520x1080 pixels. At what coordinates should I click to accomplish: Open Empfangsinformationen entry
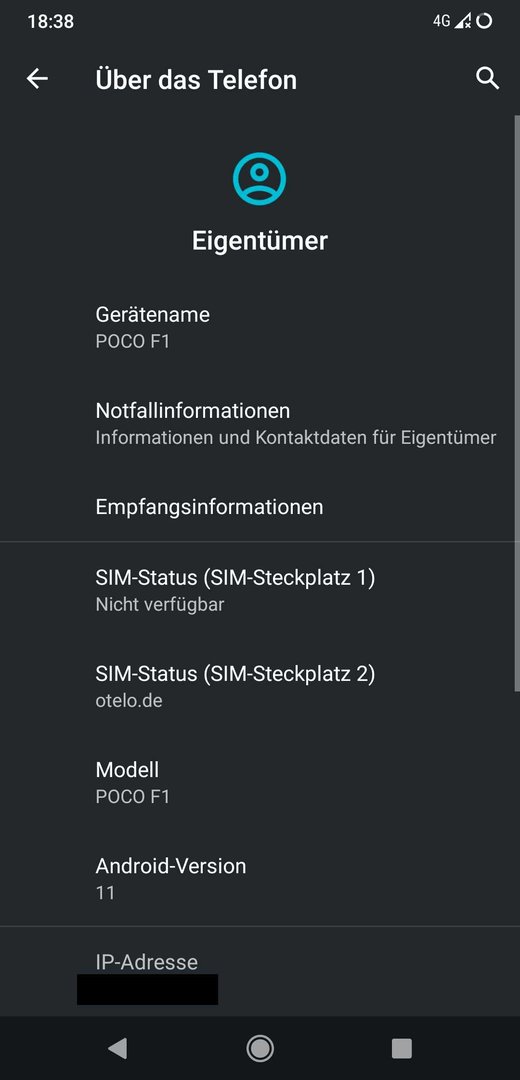(260, 507)
